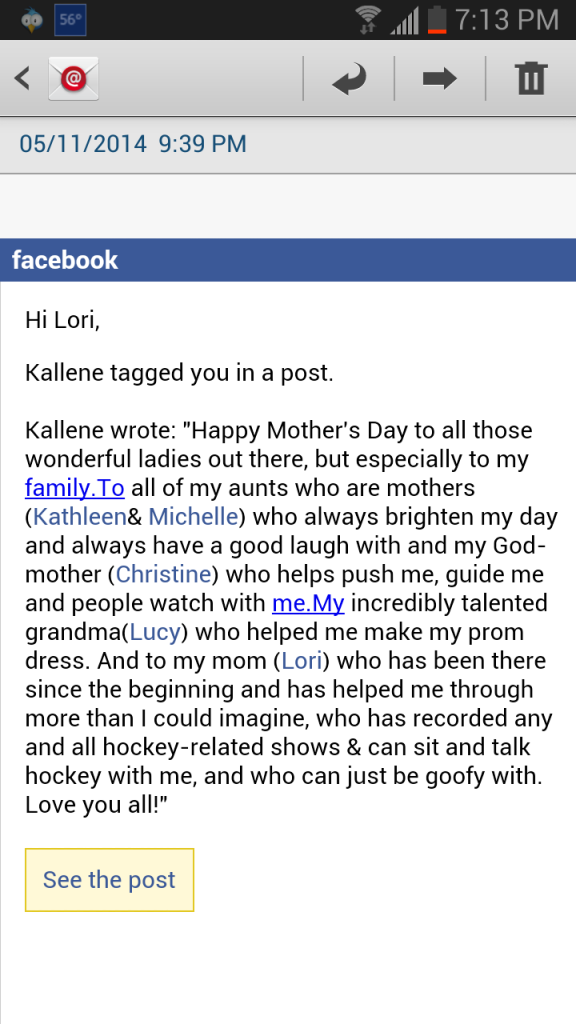
Task: Delete email using trash icon
Action: pos(531,79)
